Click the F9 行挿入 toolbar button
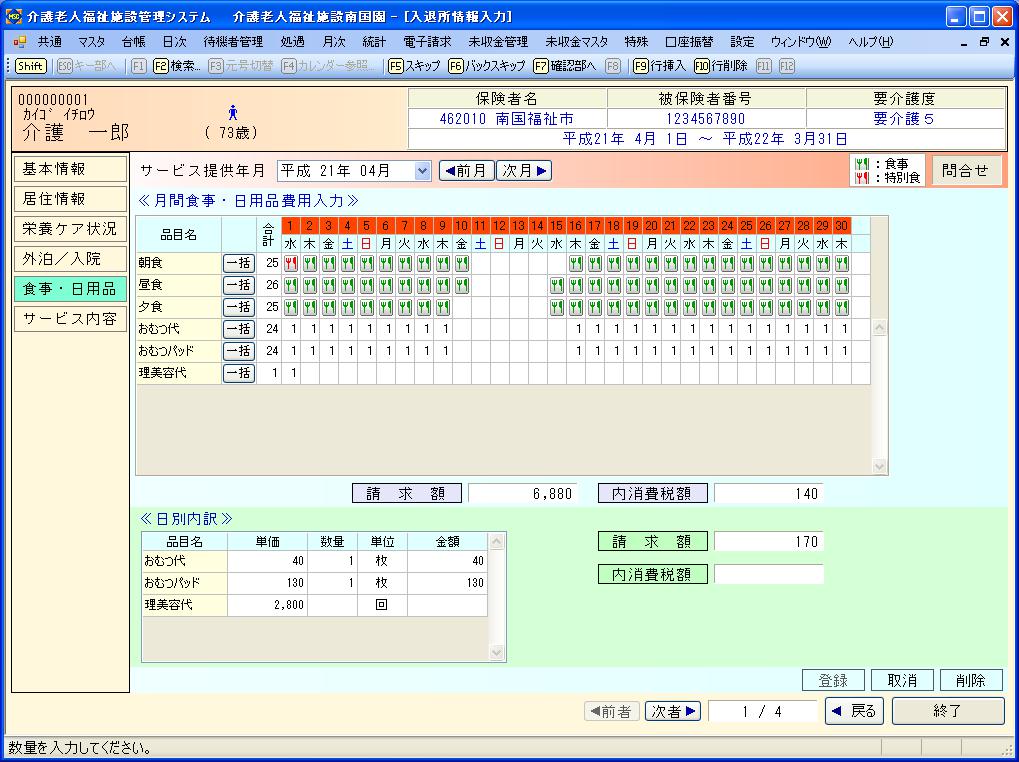1019x762 pixels. [659, 65]
